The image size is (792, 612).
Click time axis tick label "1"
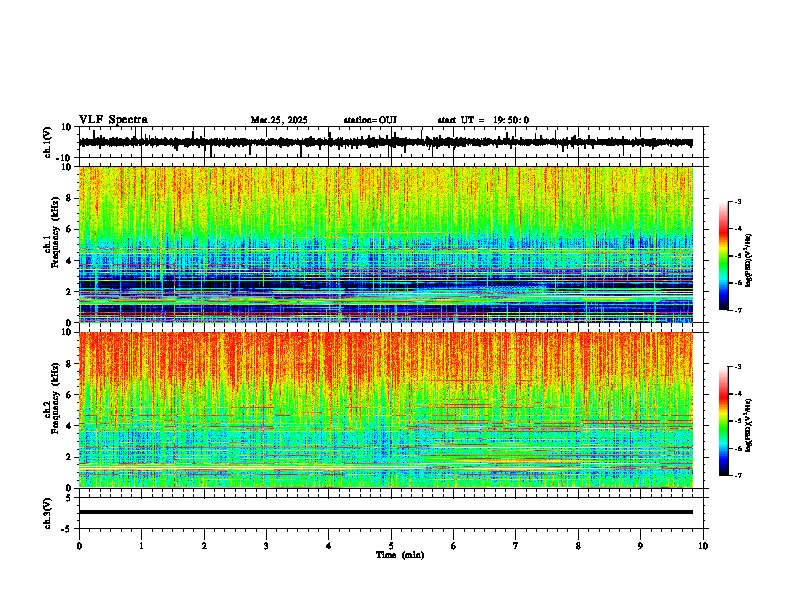141,545
